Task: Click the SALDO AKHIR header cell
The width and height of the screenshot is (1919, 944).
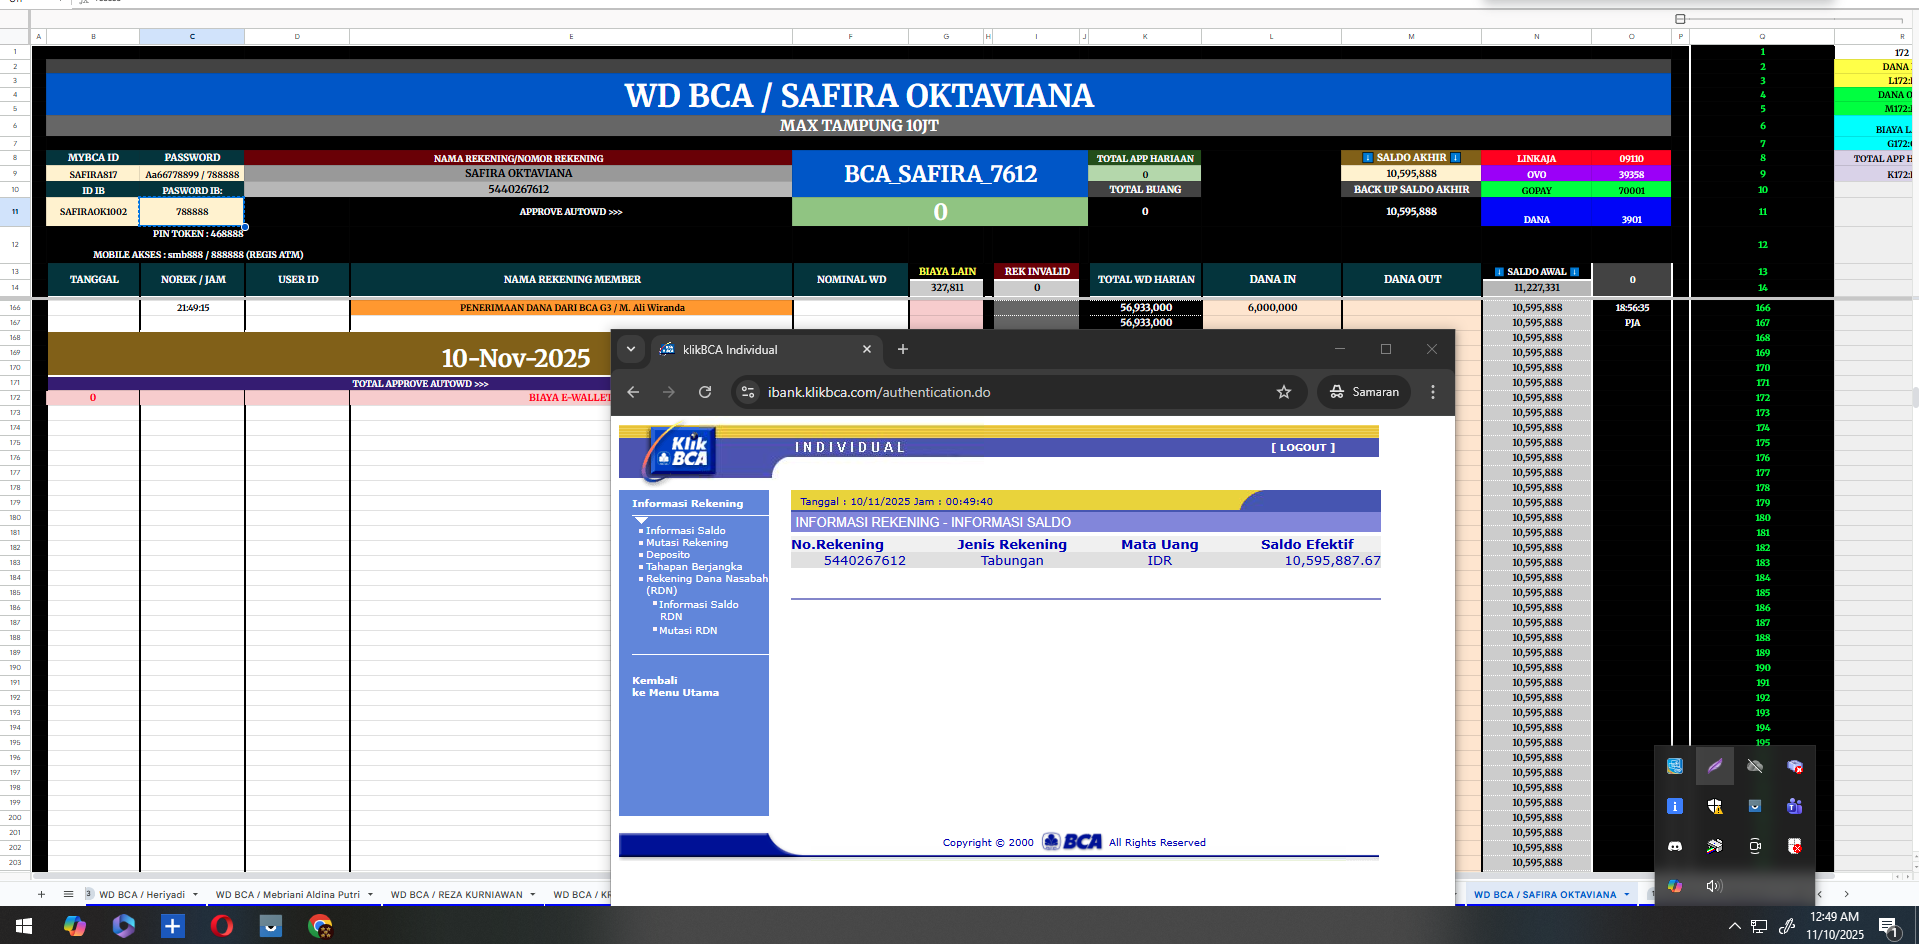Action: click(x=1411, y=158)
